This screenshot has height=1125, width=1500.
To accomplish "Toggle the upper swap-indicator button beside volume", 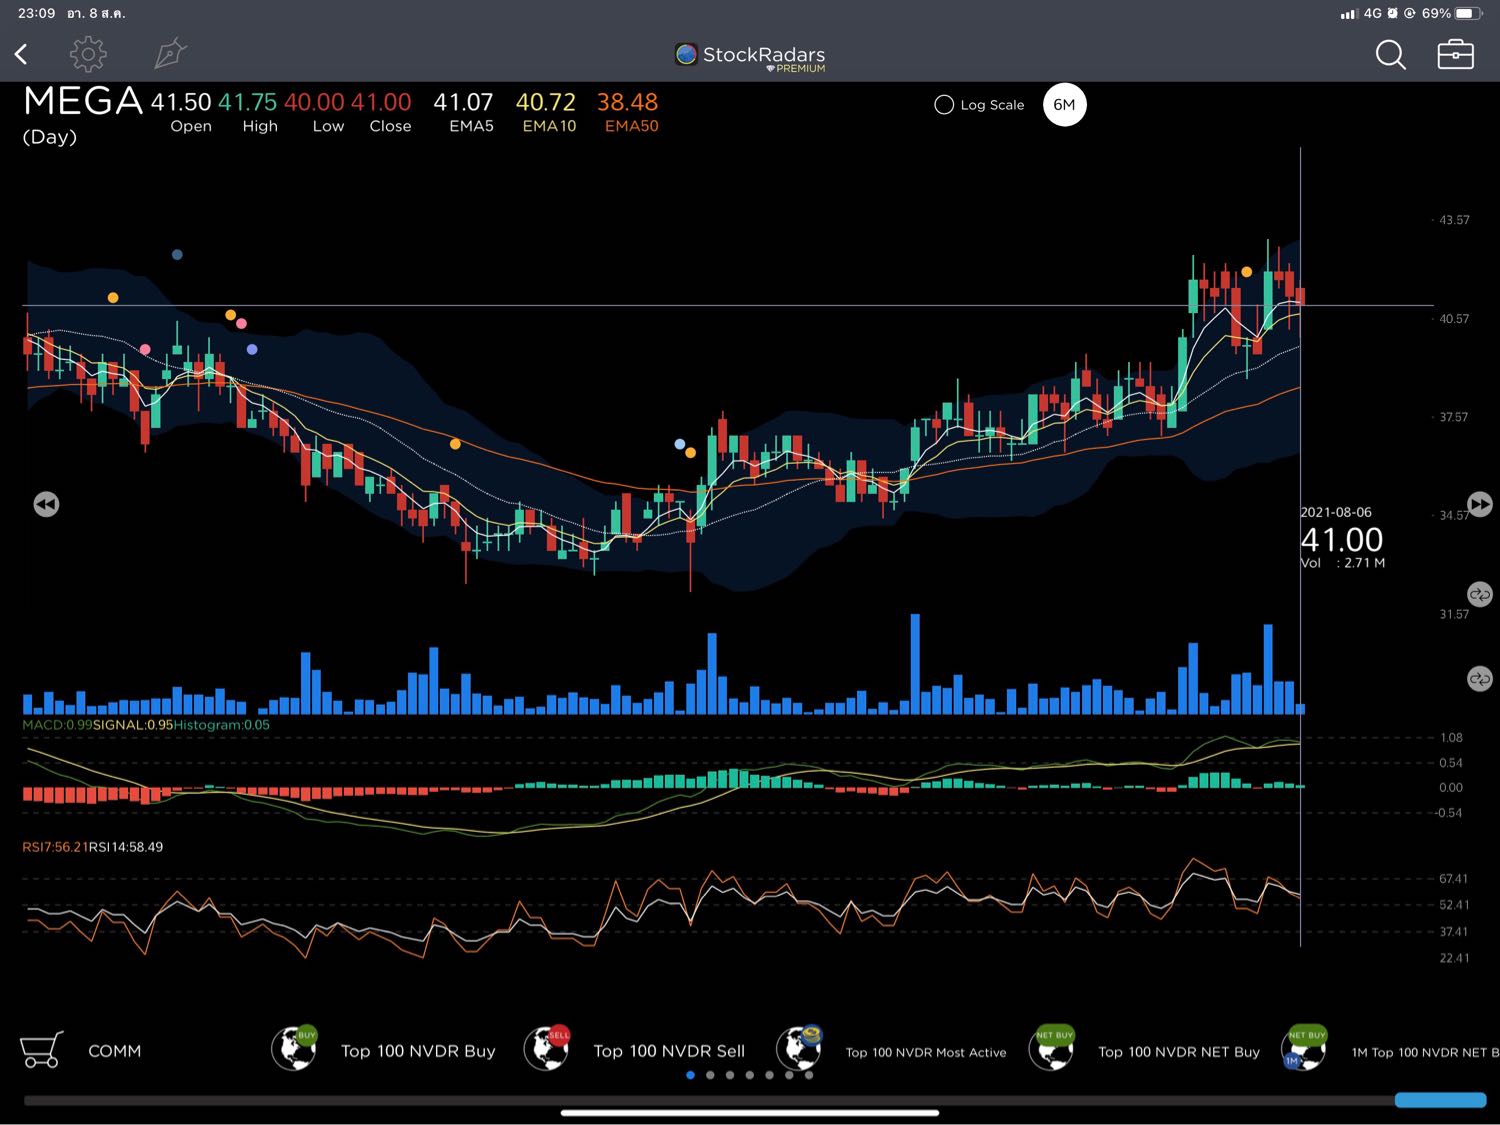I will tap(1479, 594).
